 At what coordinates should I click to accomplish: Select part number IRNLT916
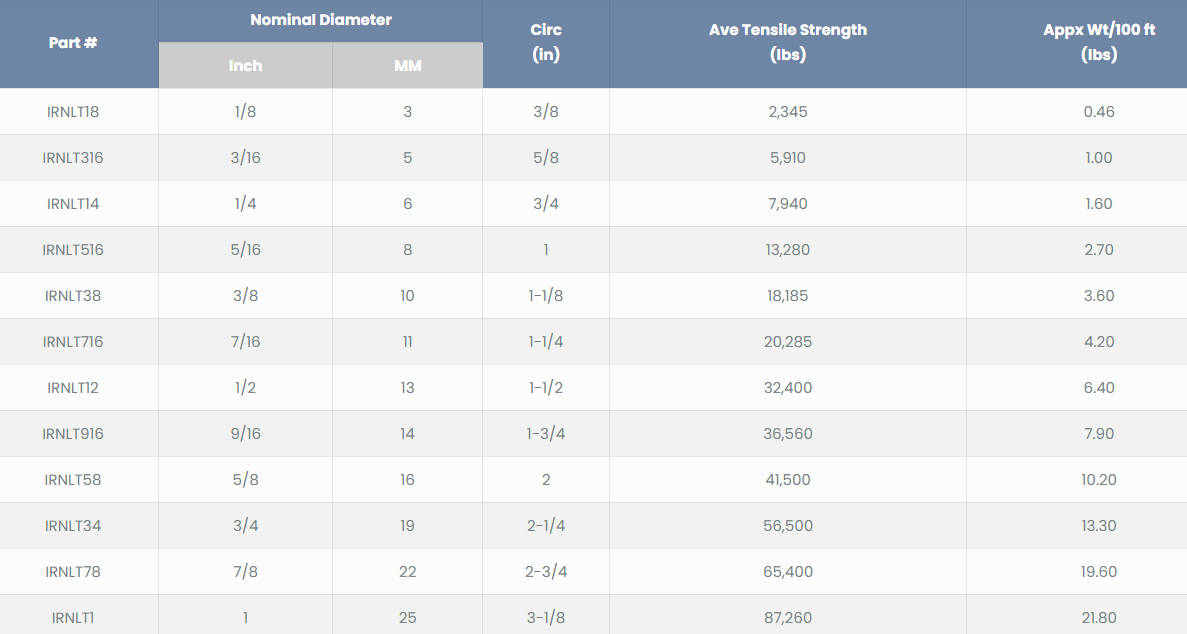pyautogui.click(x=73, y=434)
